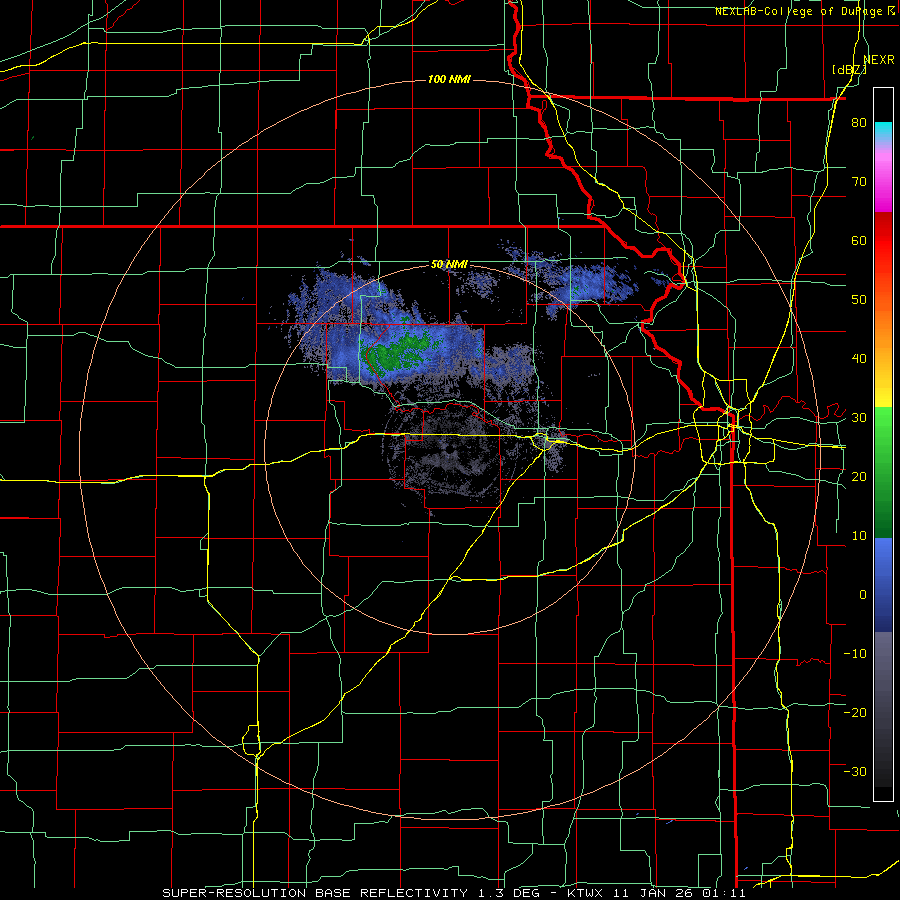
Task: Click the -10 value on the dBZ scale
Action: click(855, 654)
